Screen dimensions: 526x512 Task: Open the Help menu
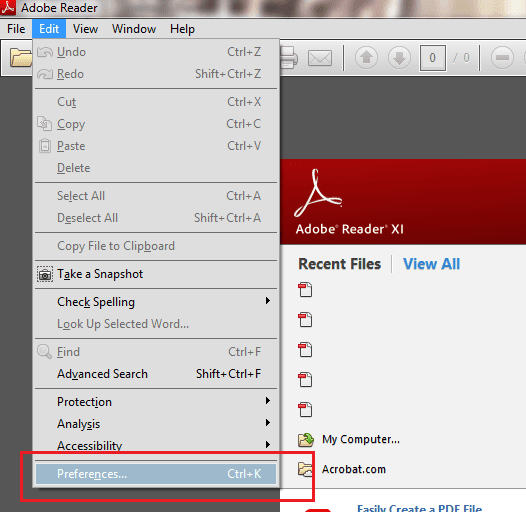(x=182, y=29)
